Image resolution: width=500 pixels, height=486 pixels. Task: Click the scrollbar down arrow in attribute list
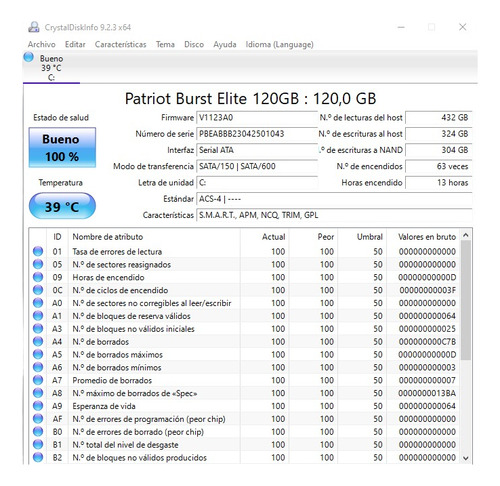coord(466,458)
